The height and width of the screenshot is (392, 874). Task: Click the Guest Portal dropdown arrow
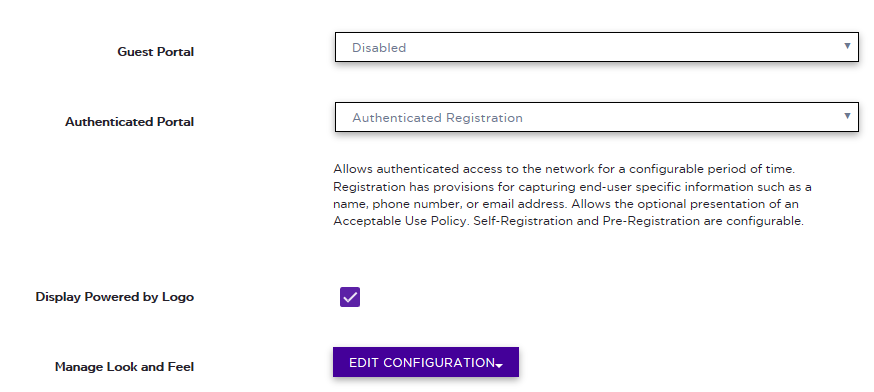(847, 46)
